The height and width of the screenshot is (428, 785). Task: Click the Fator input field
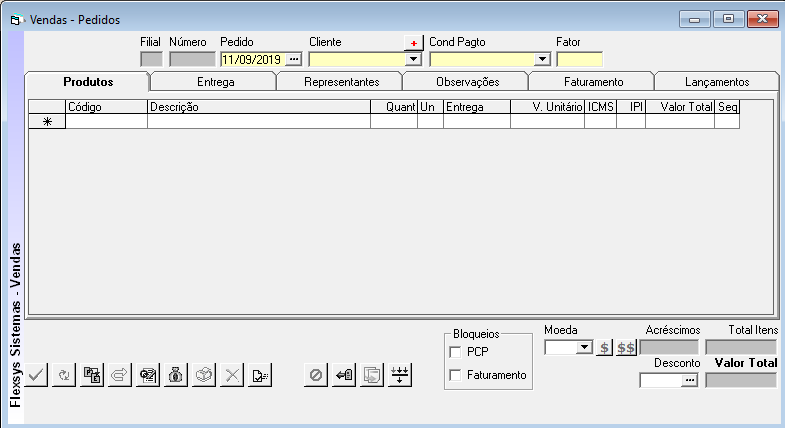[x=579, y=59]
